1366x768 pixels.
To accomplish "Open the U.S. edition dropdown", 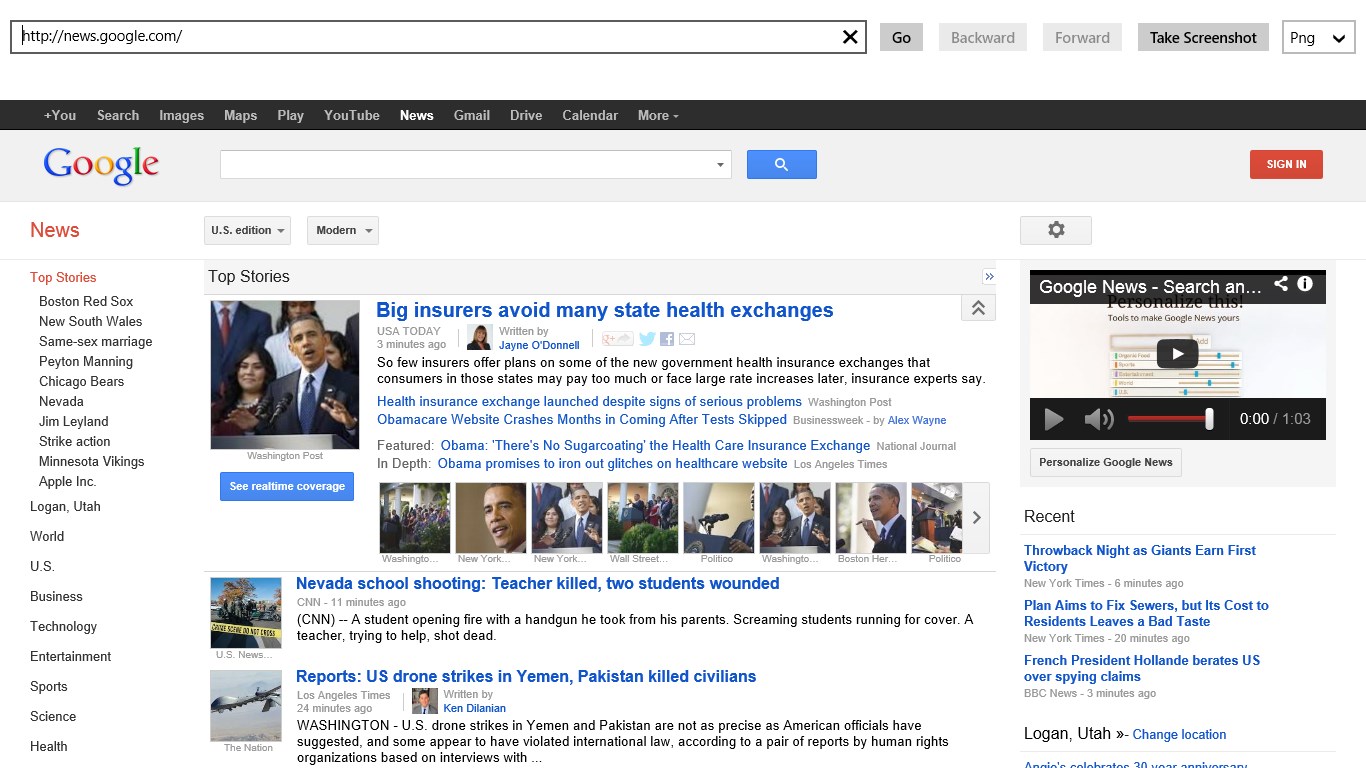I will [x=247, y=230].
